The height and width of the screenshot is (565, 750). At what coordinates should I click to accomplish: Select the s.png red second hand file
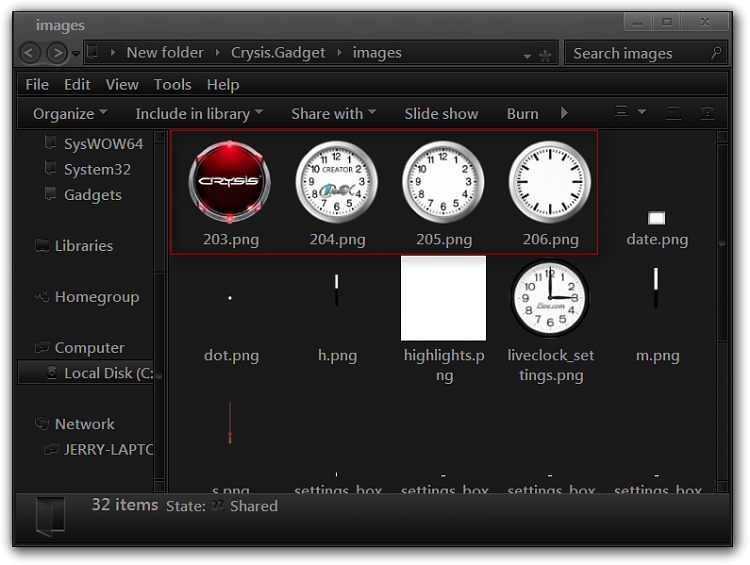click(x=230, y=423)
